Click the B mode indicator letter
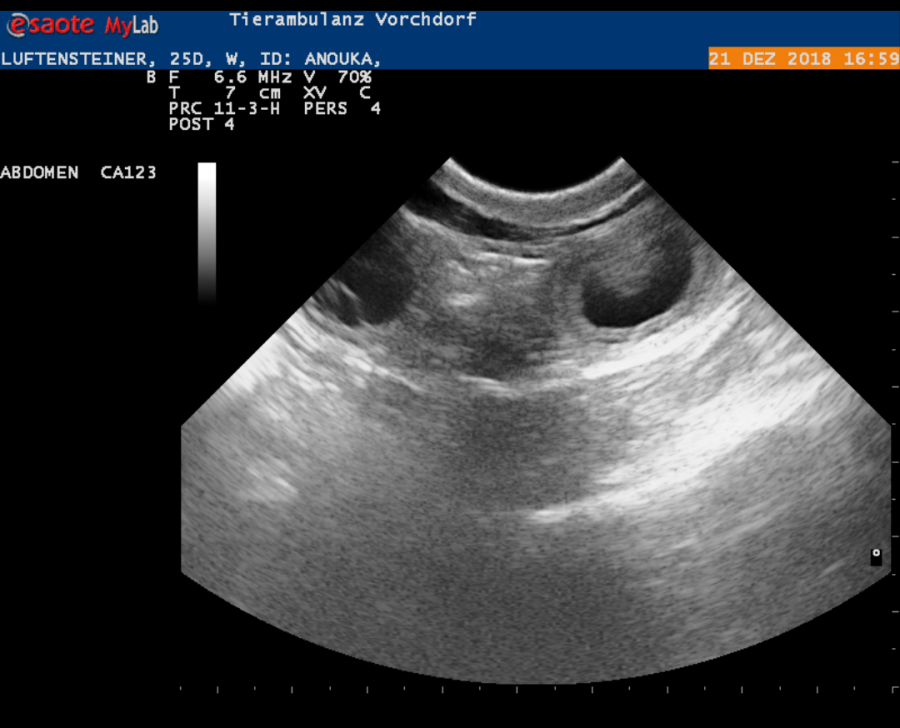The height and width of the screenshot is (728, 900). [151, 76]
